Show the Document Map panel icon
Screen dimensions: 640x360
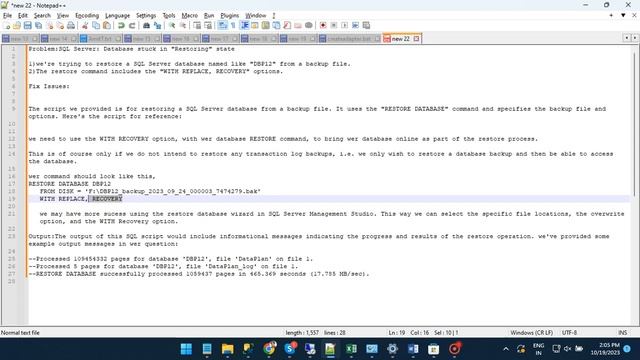point(266,25)
